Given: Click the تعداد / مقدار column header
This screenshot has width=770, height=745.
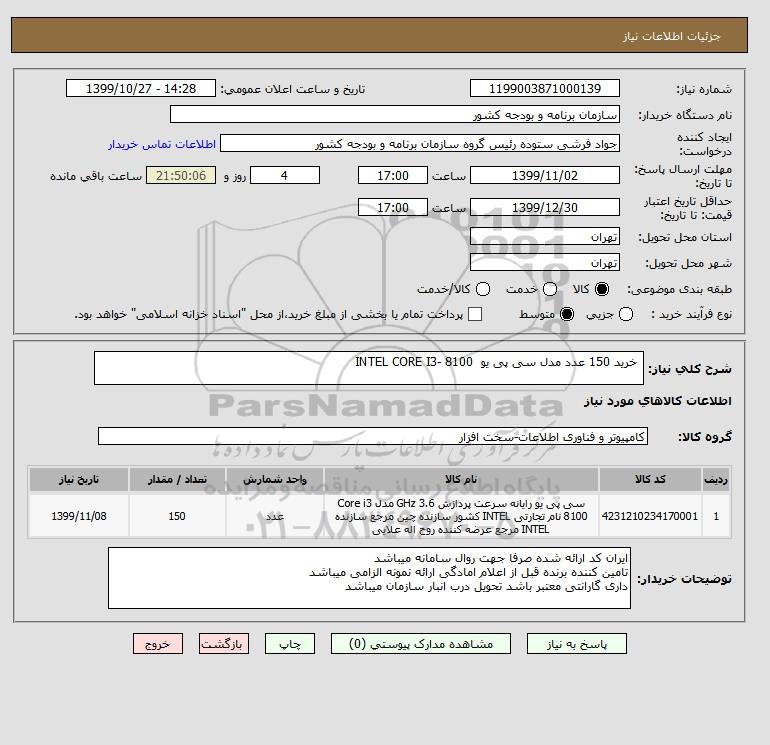Looking at the screenshot, I should pos(177,479).
